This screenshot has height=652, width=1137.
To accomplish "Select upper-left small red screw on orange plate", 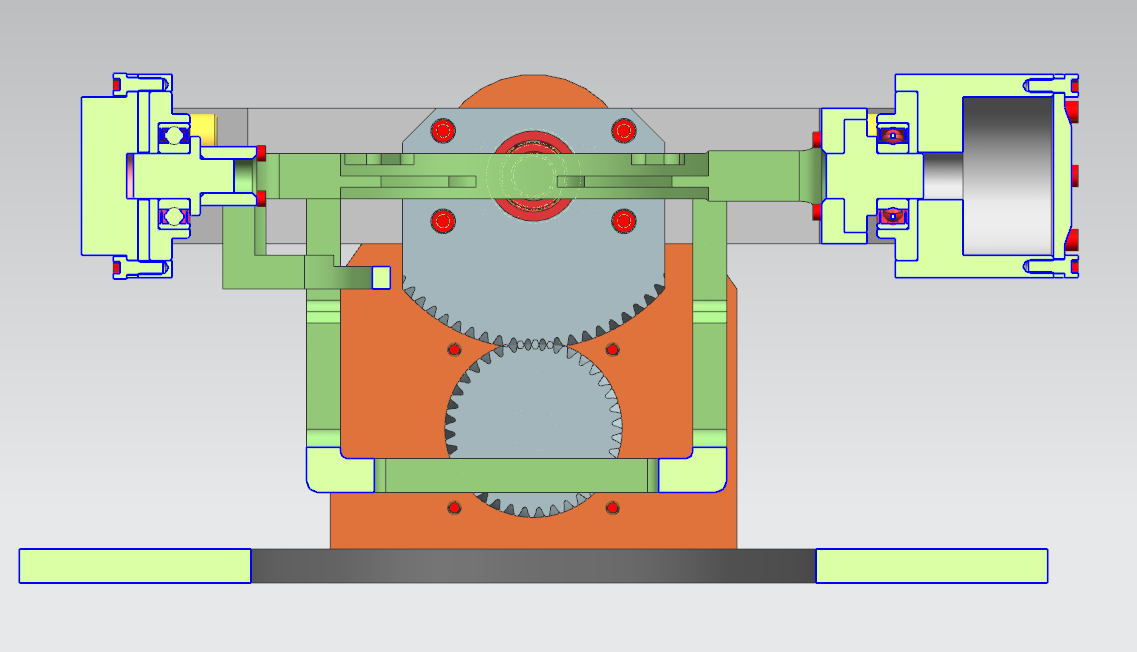I will pyautogui.click(x=454, y=350).
